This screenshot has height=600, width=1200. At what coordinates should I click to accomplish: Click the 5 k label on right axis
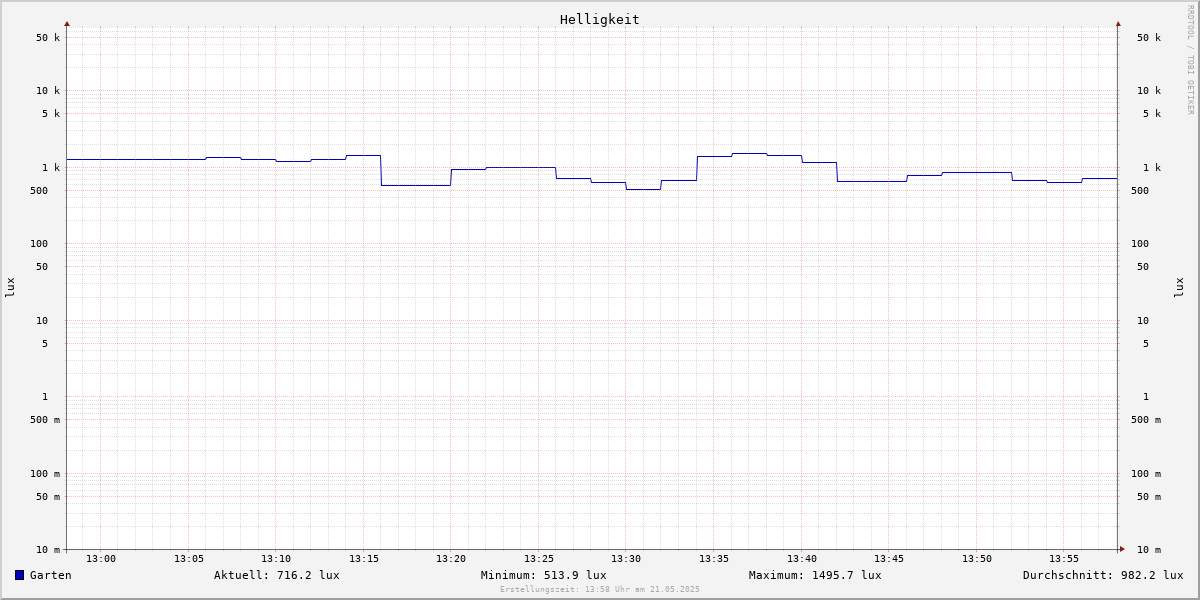pyautogui.click(x=1152, y=114)
